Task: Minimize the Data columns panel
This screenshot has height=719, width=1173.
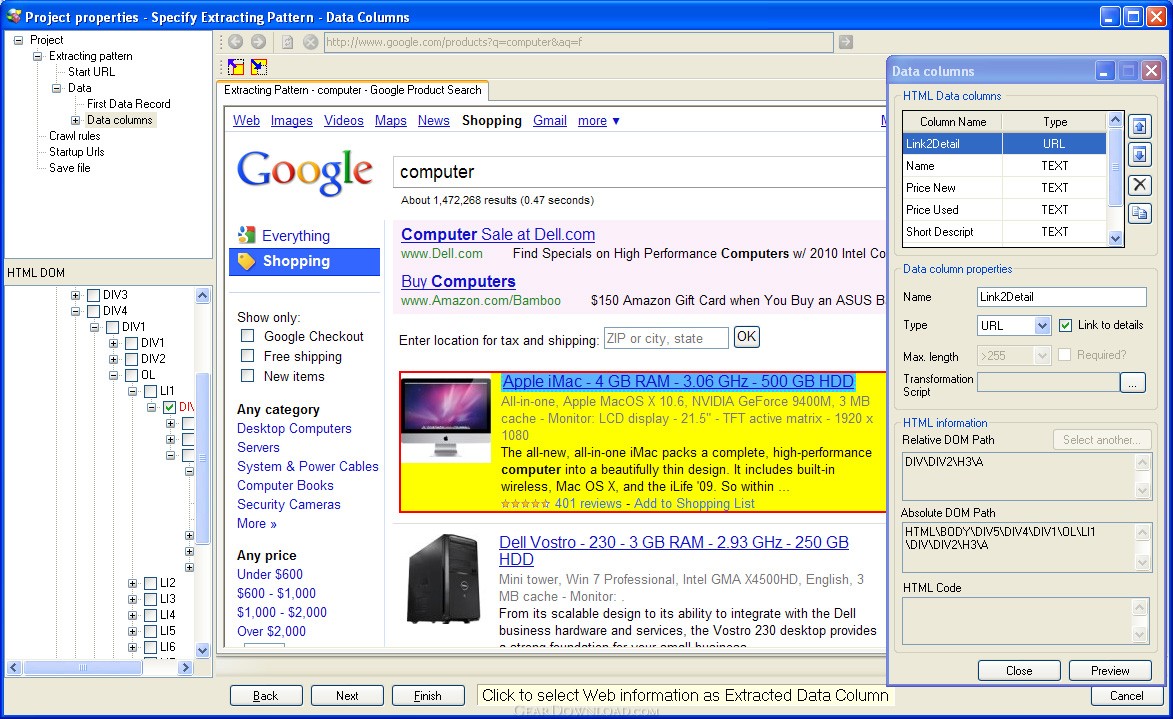Action: (1105, 71)
